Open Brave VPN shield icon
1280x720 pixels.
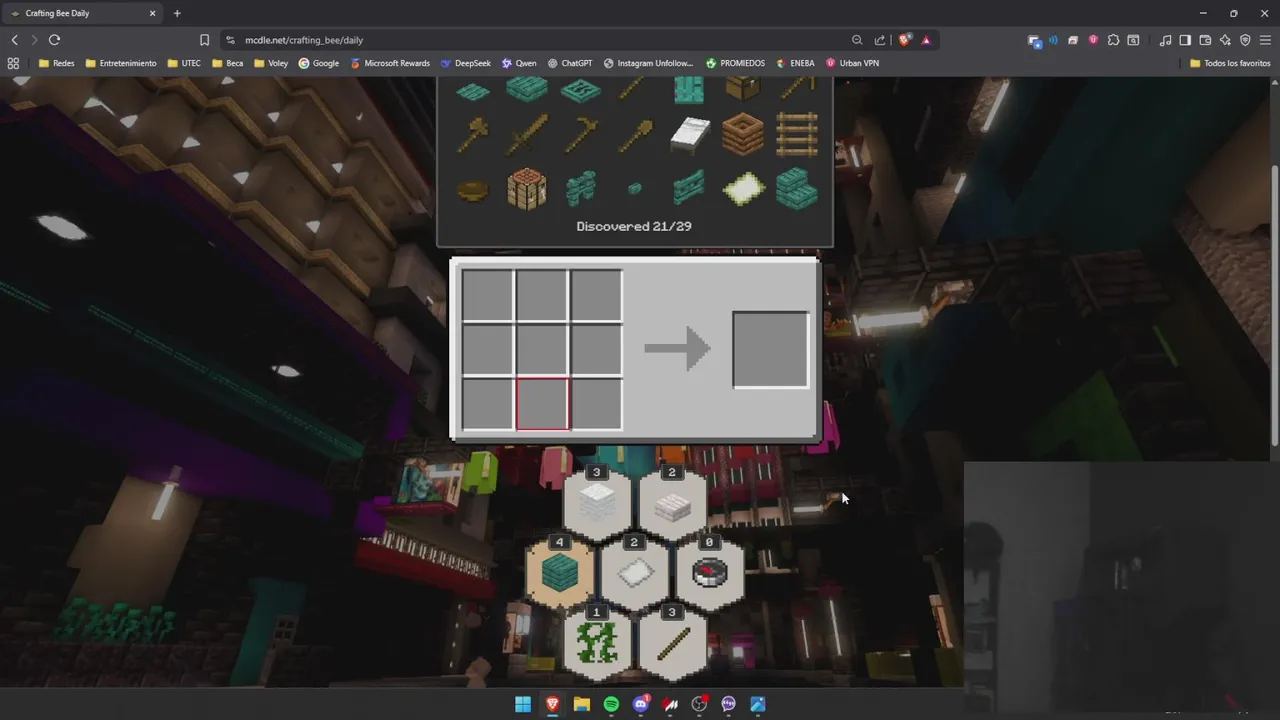(x=1245, y=40)
